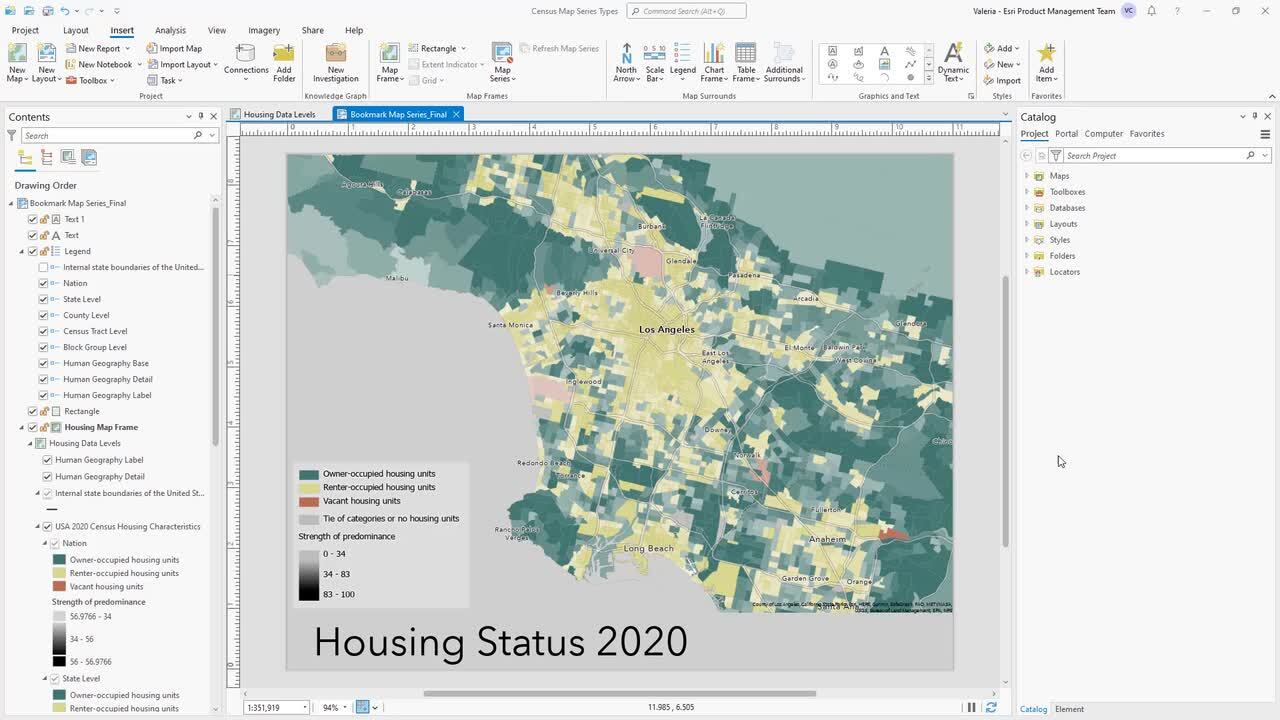Click the Command Search box
The width and height of the screenshot is (1280, 720).
tap(690, 11)
